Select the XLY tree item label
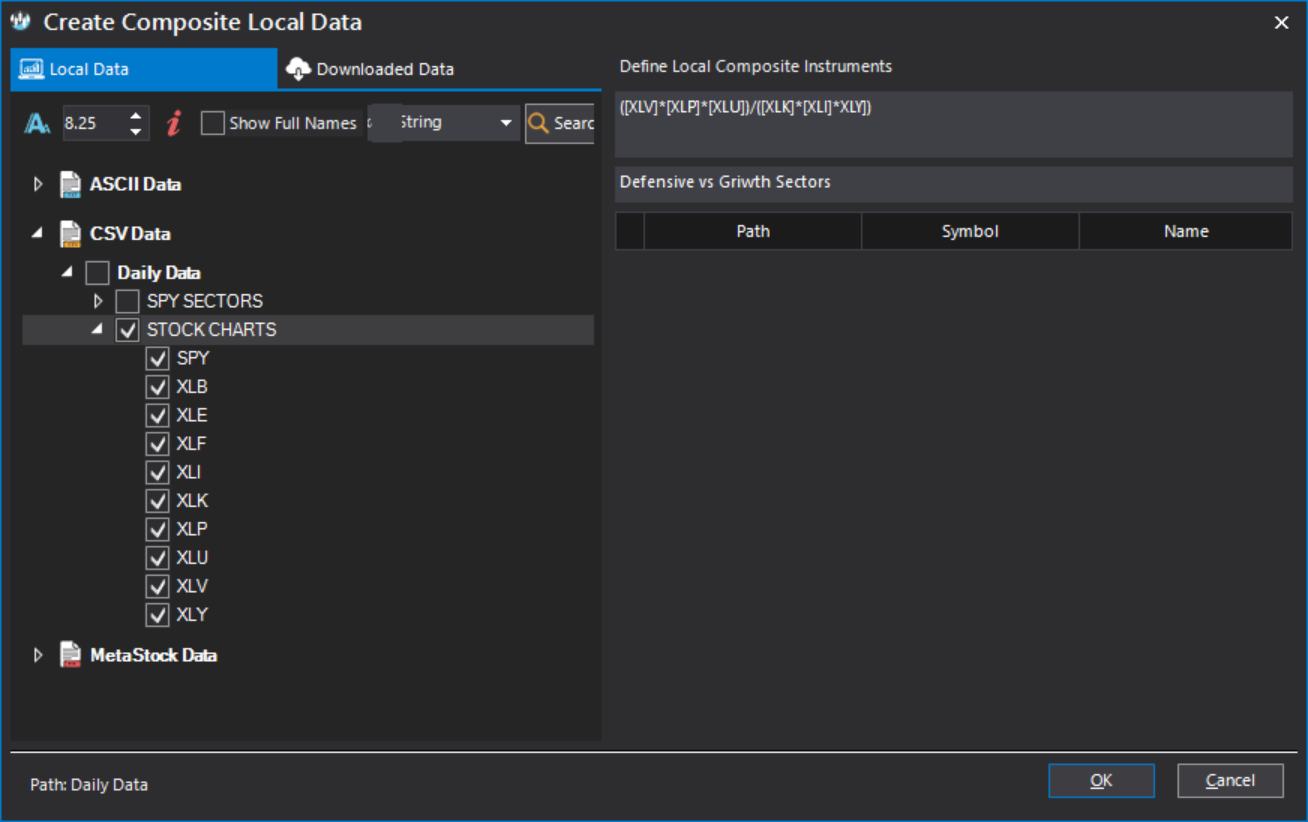The width and height of the screenshot is (1308, 822). 192,615
